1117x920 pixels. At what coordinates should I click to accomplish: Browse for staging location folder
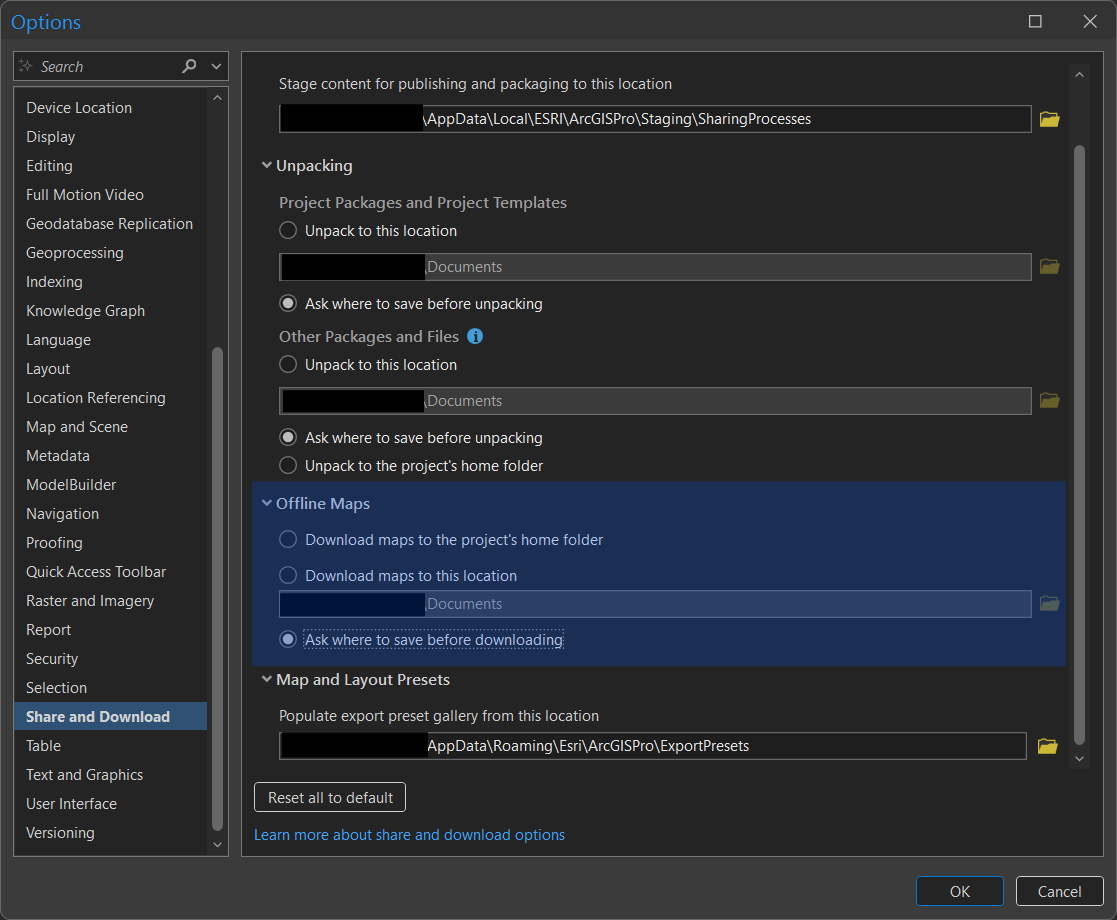pyautogui.click(x=1048, y=119)
